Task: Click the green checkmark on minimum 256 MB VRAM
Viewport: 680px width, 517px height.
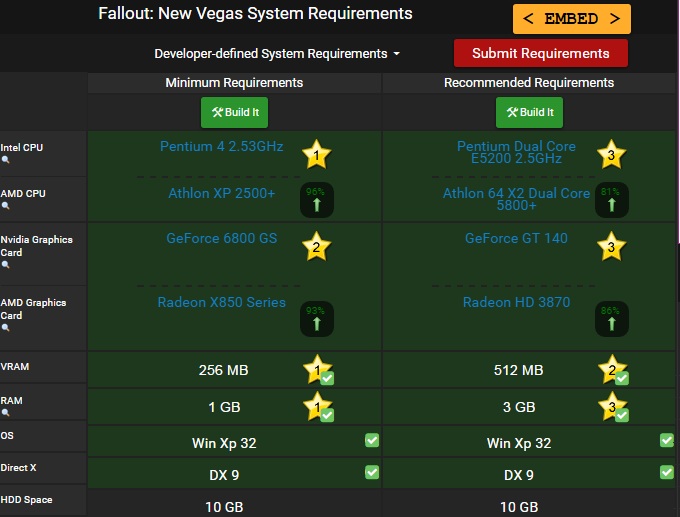Action: [327, 378]
